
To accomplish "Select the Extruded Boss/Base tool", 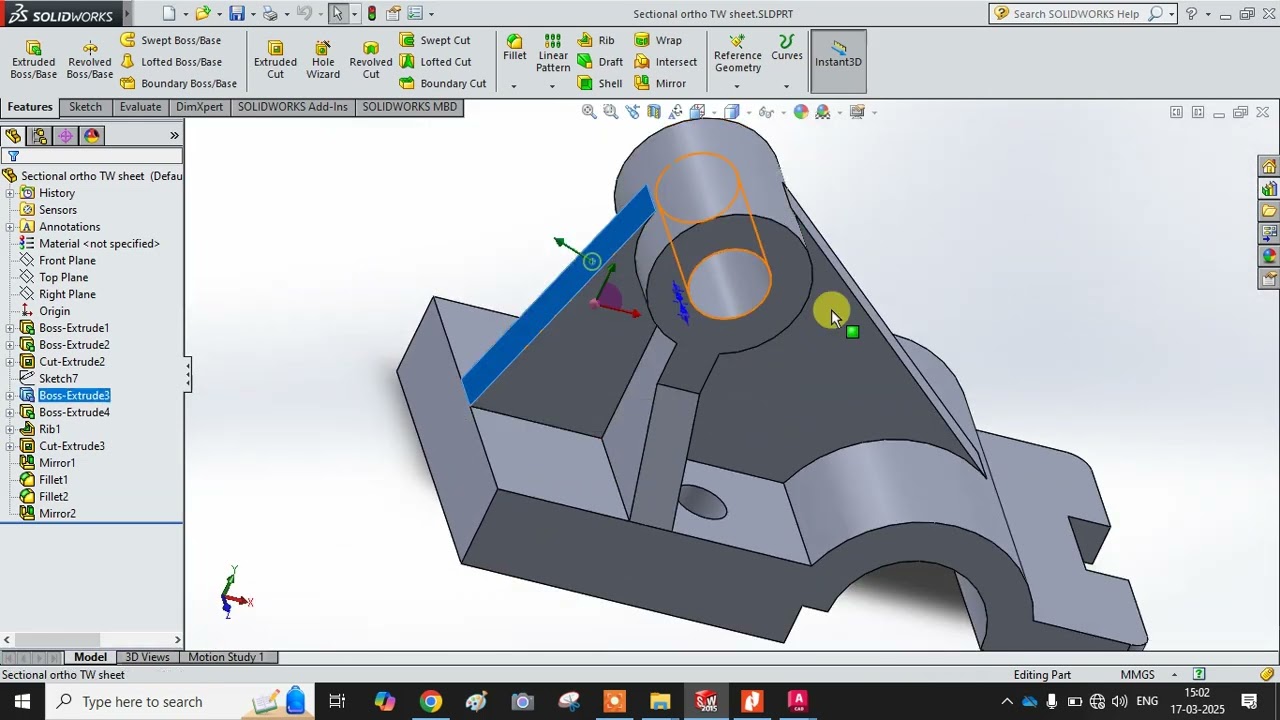I will pyautogui.click(x=33, y=60).
